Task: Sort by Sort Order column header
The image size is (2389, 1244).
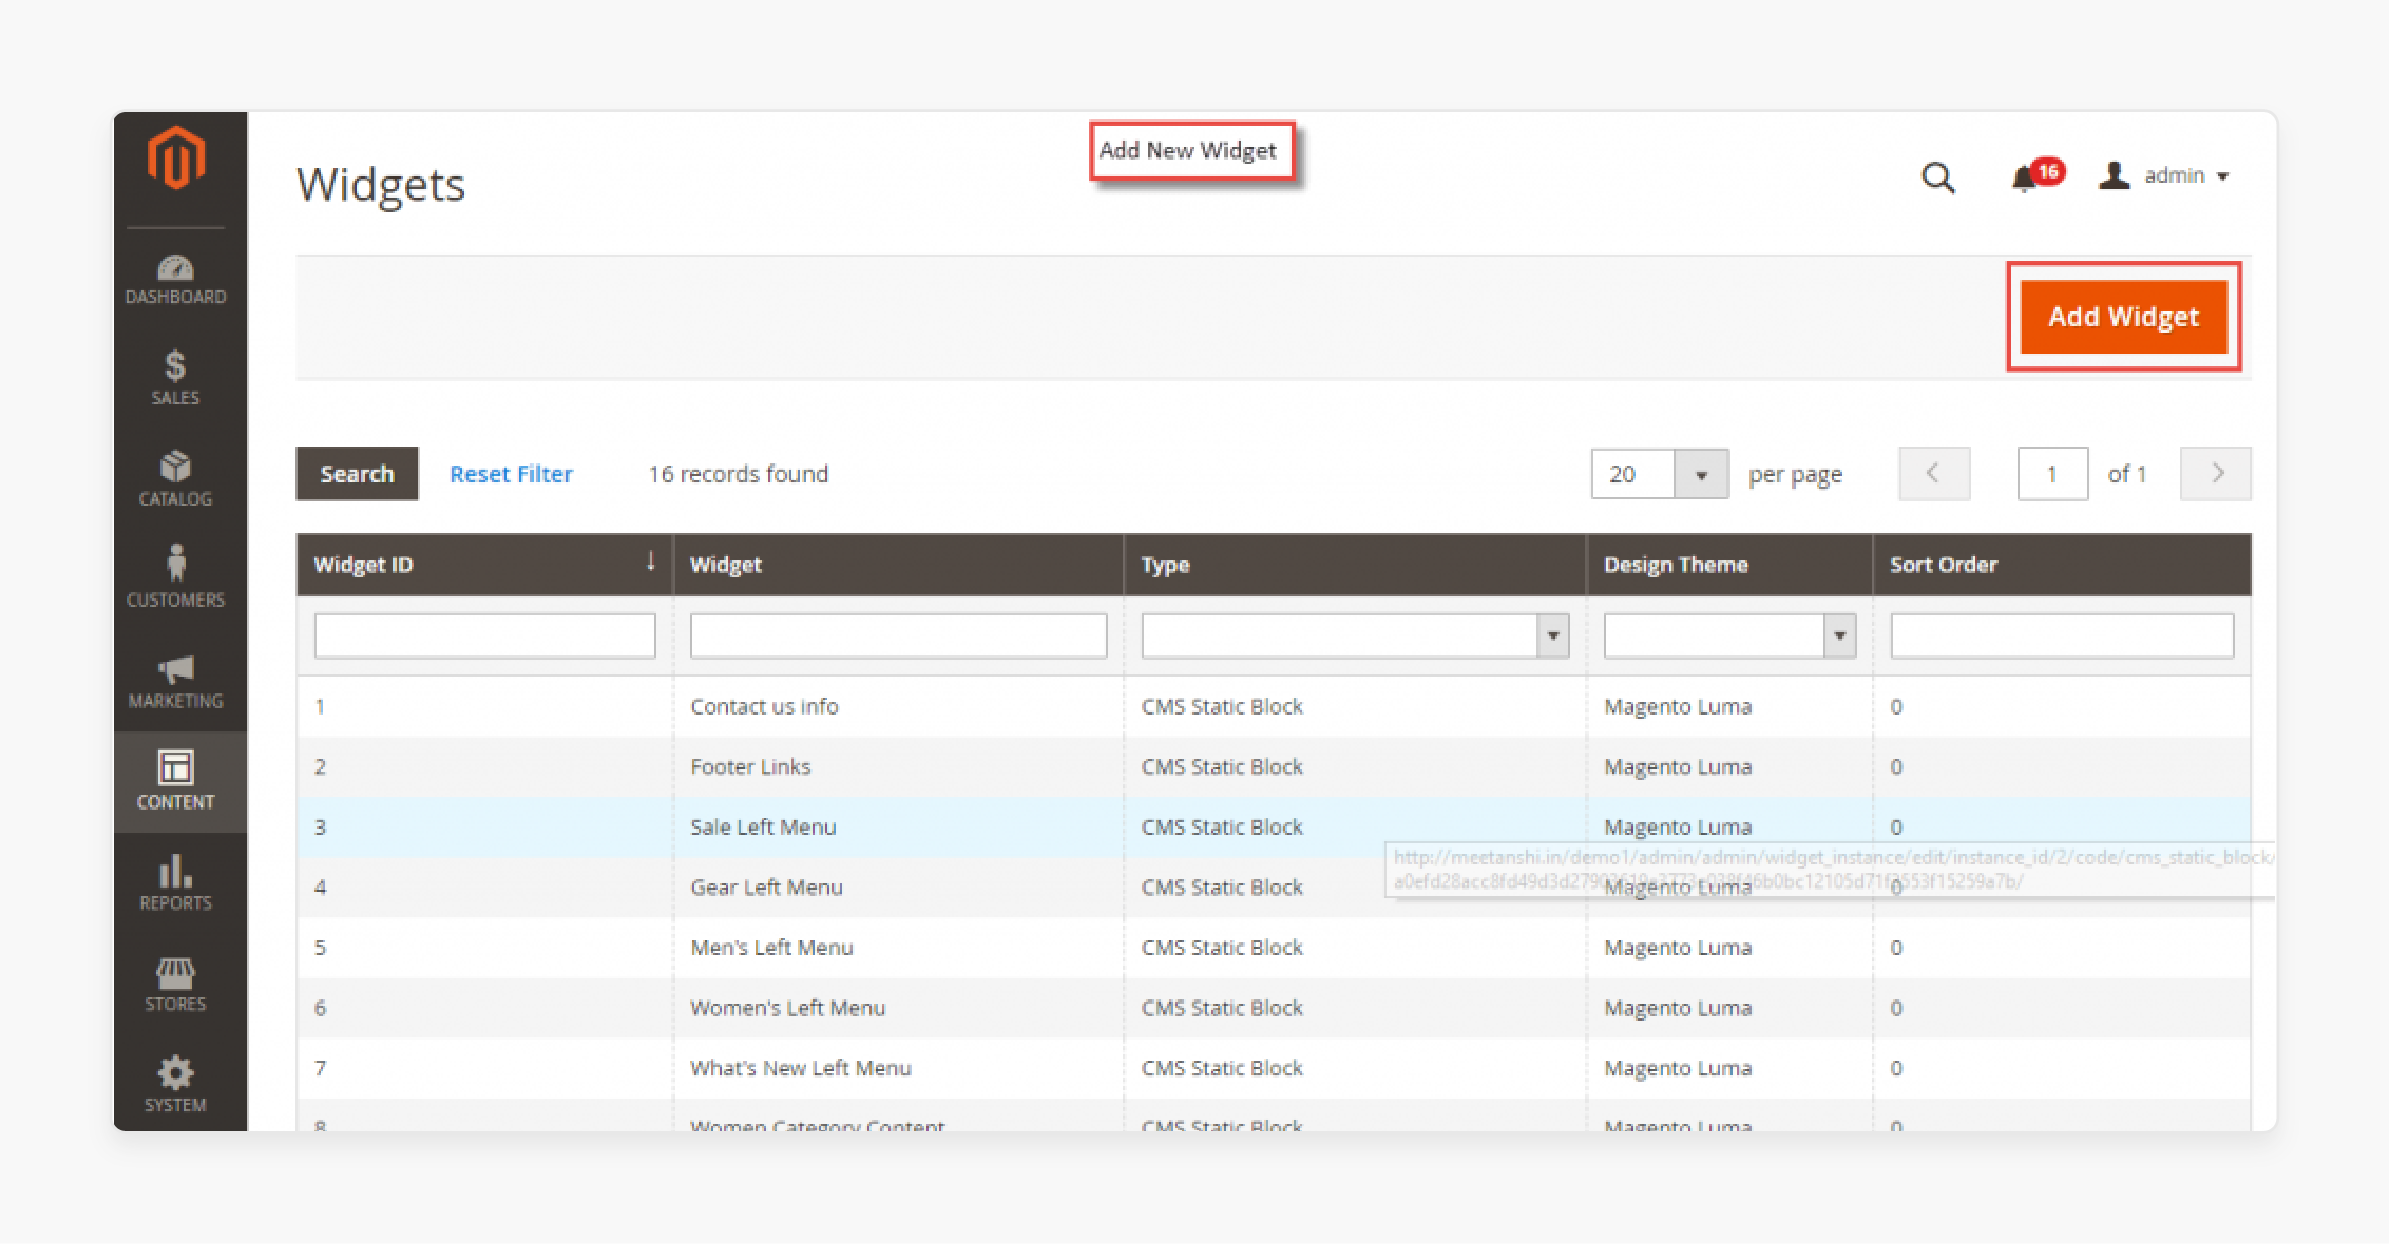Action: click(2062, 565)
